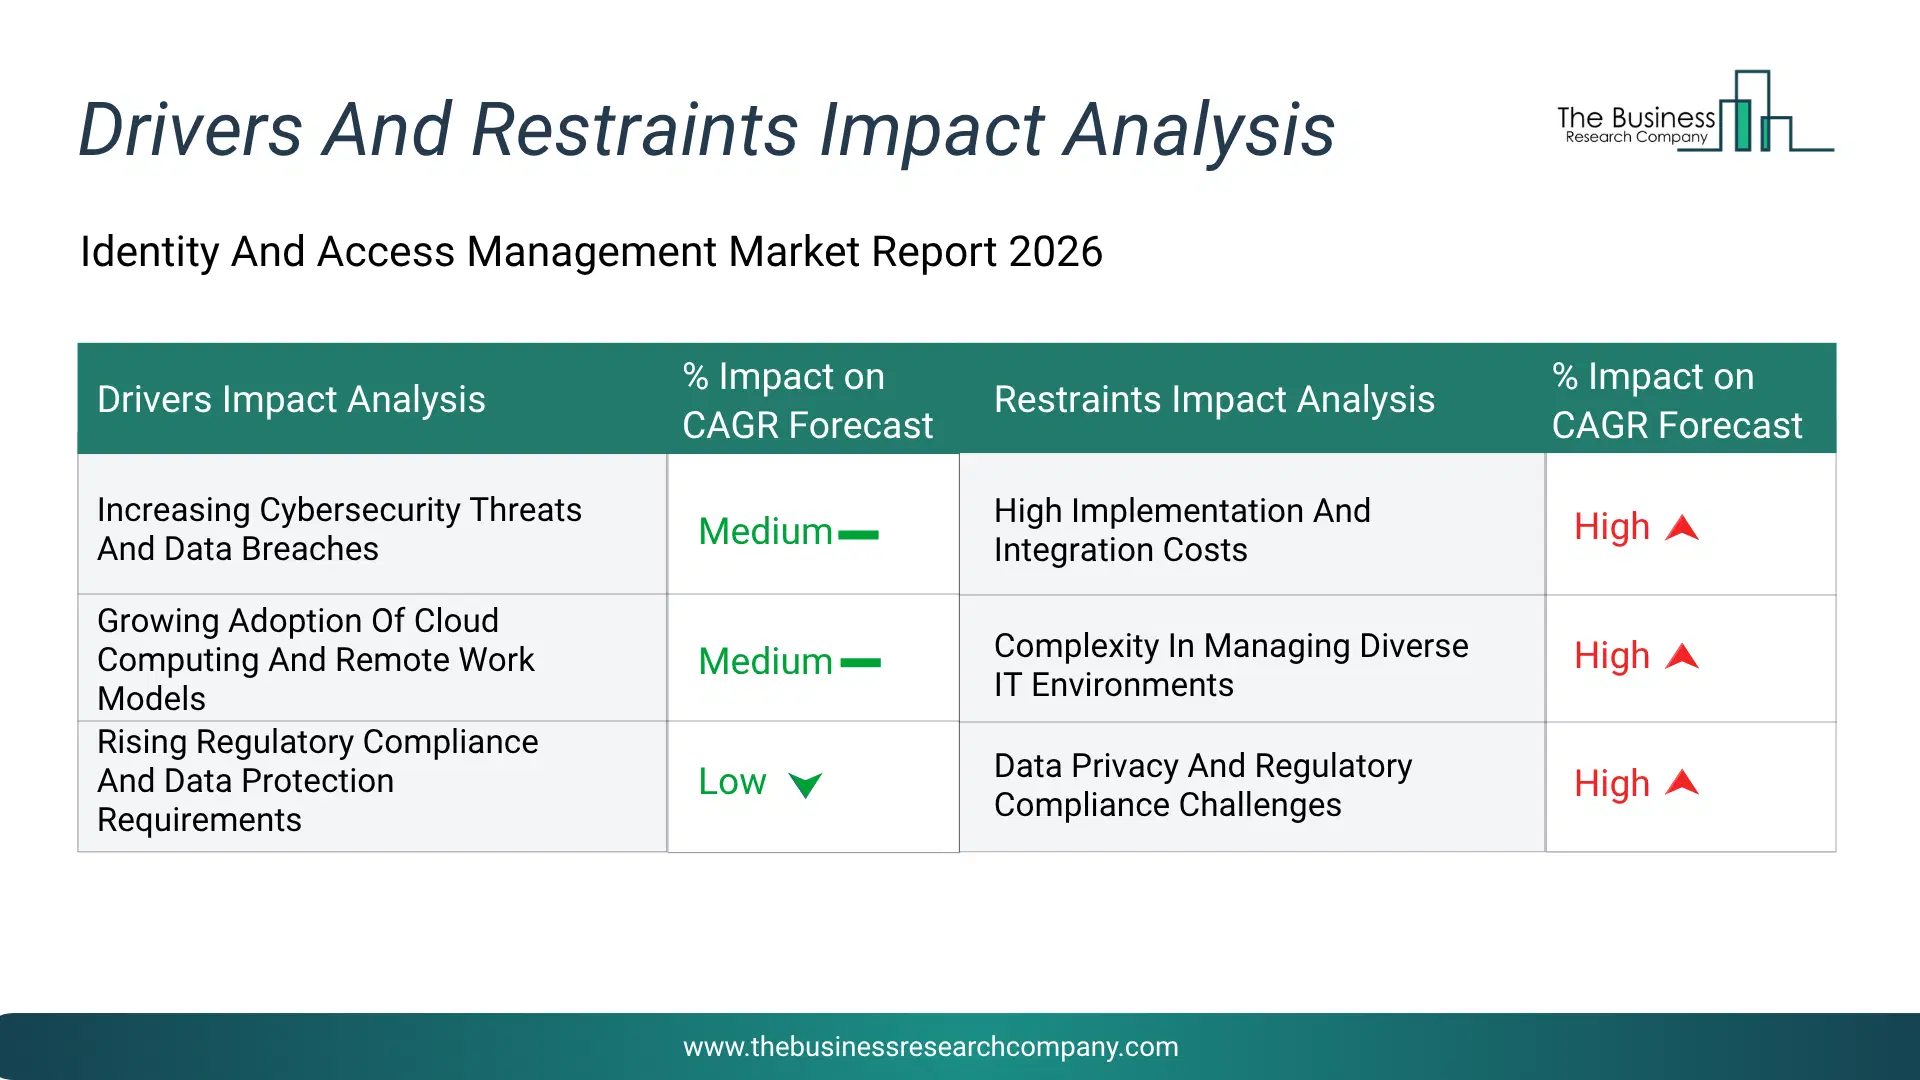Click The Business Research Company logo
The width and height of the screenshot is (1920, 1080).
click(x=1695, y=111)
